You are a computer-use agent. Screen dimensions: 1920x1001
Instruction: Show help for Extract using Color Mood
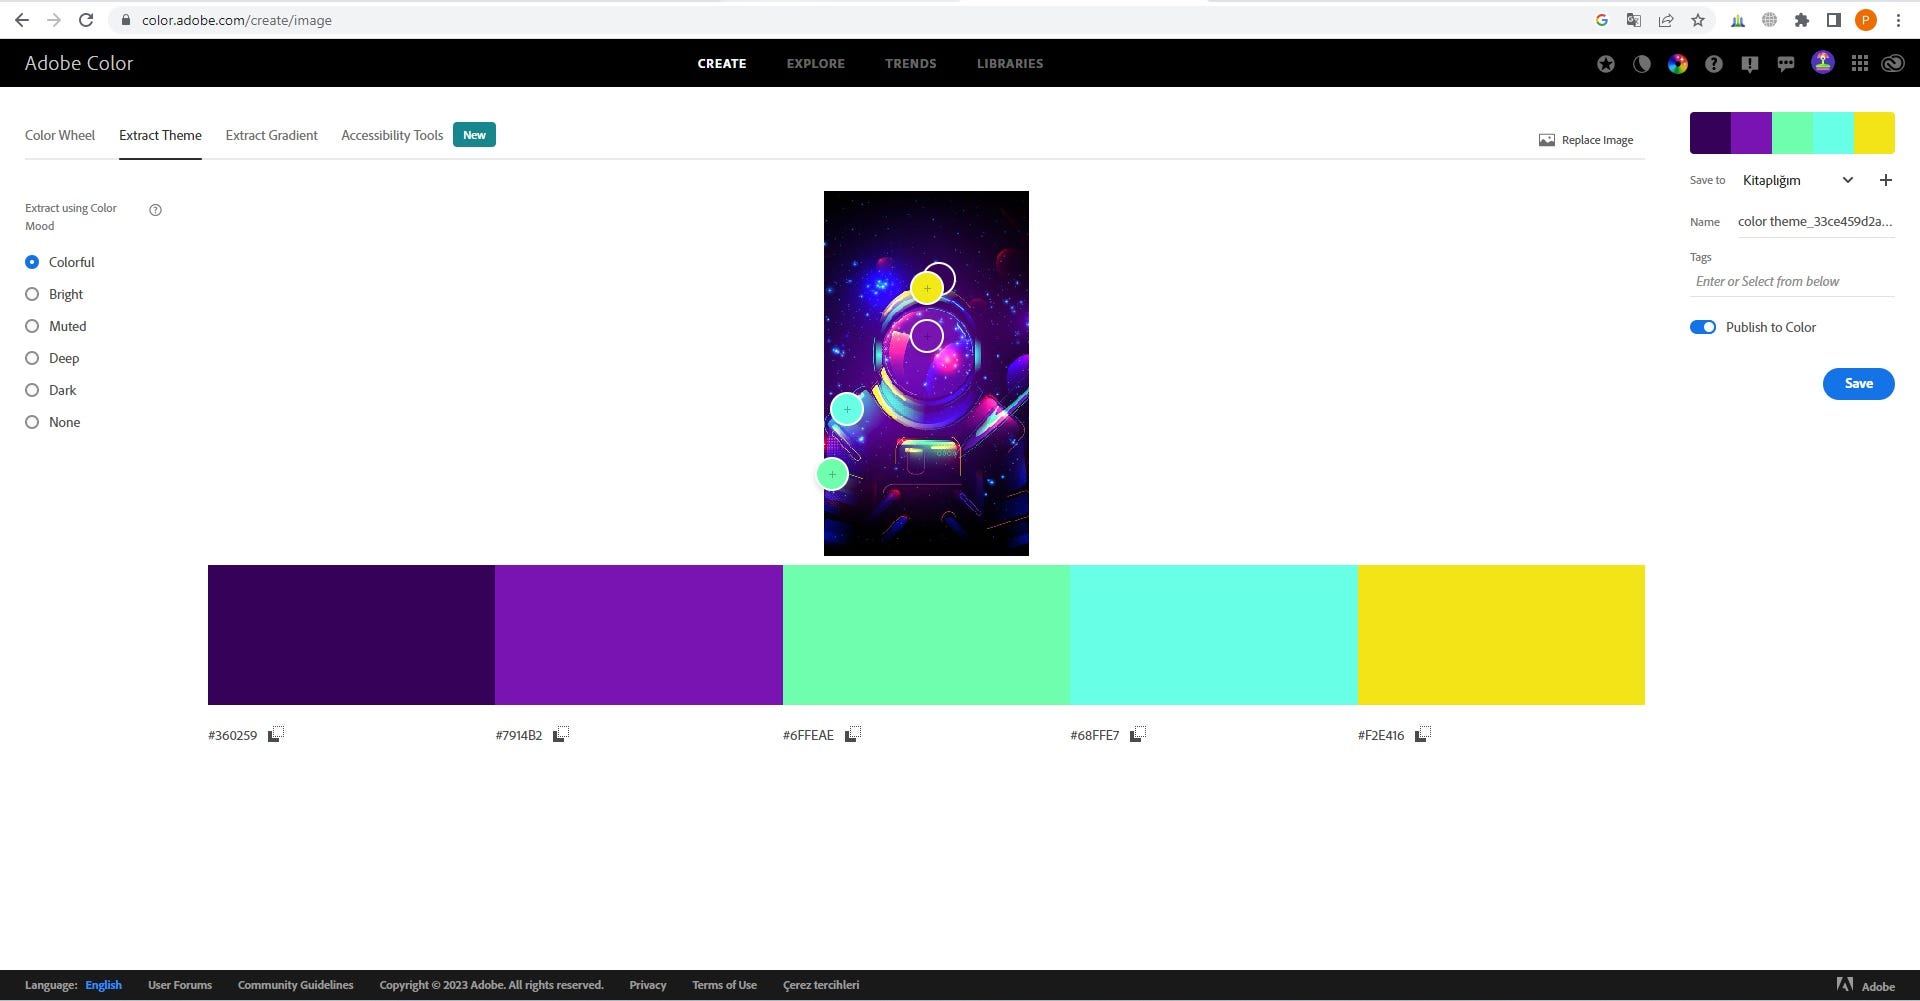click(155, 210)
